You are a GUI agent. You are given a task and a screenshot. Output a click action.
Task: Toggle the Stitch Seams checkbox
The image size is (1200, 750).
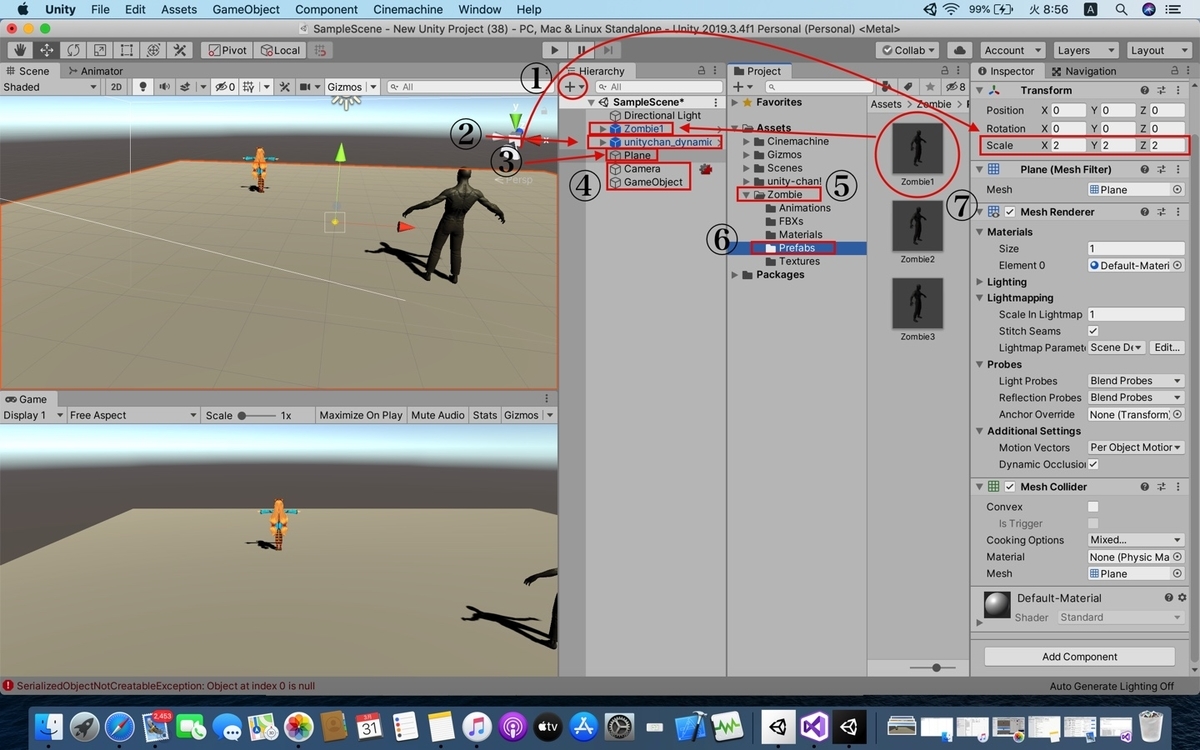pos(1093,331)
